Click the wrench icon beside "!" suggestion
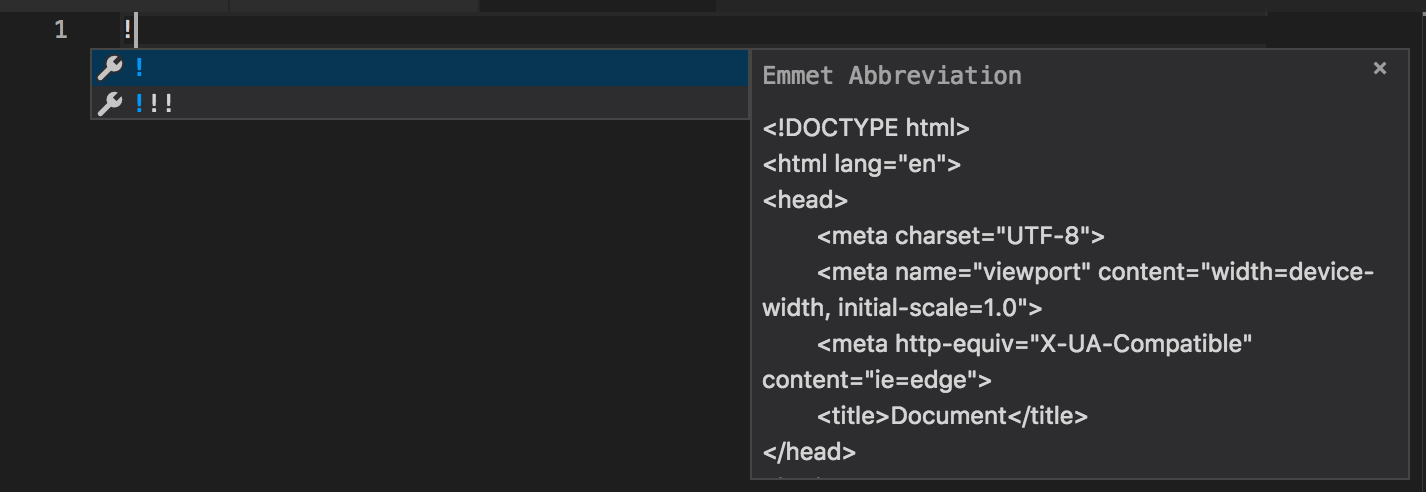 pyautogui.click(x=110, y=68)
